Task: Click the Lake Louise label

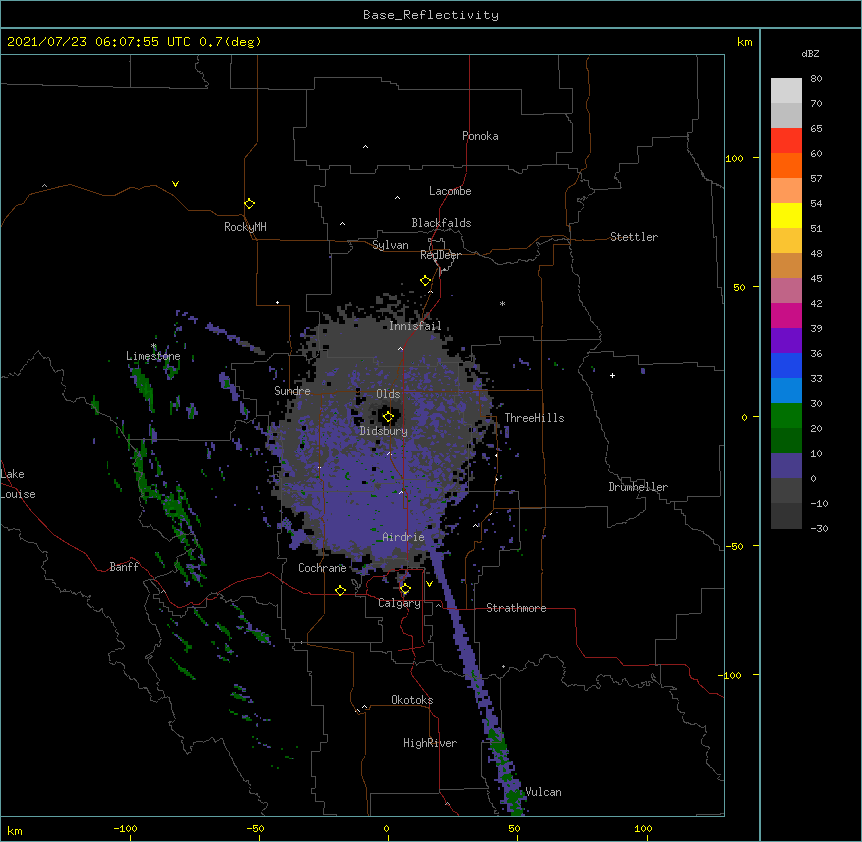Action: coord(18,484)
